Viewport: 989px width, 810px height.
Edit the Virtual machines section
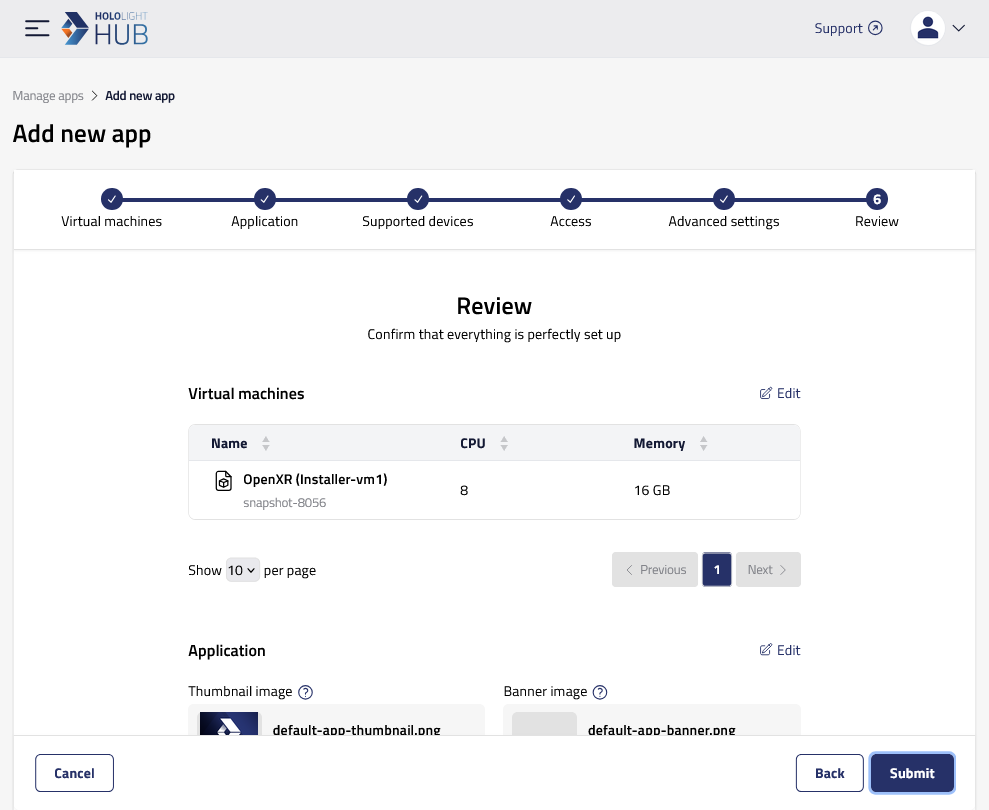coord(780,393)
